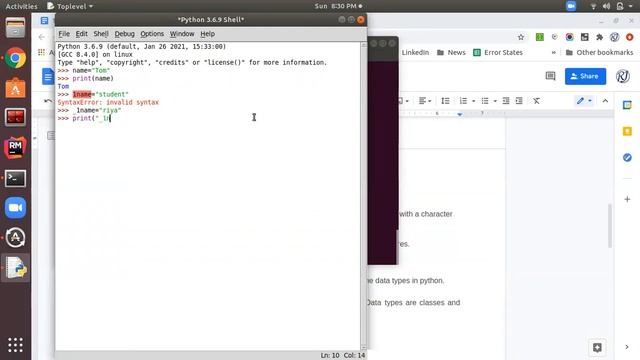
Task: Click the highlighted 1name syntax error token
Action: click(x=82, y=94)
